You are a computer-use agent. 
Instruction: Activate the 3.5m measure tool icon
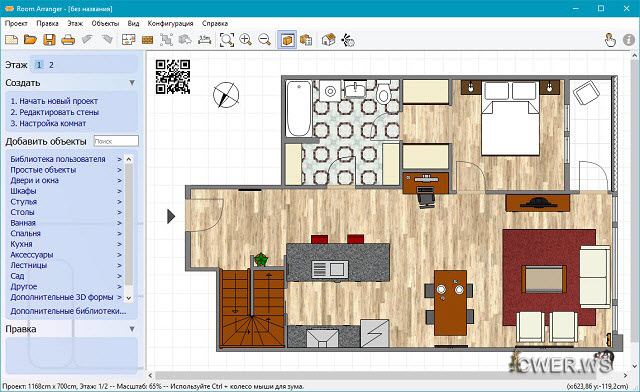pos(204,40)
